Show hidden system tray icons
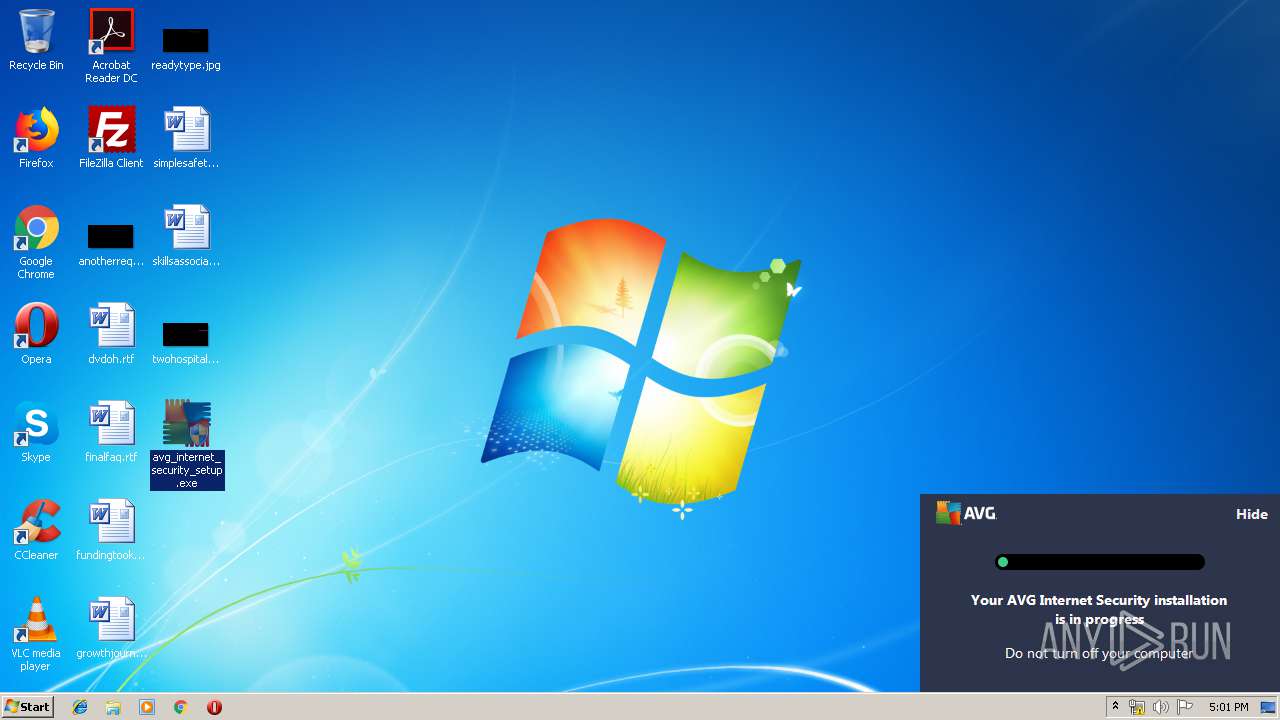This screenshot has width=1280, height=720. (1115, 707)
